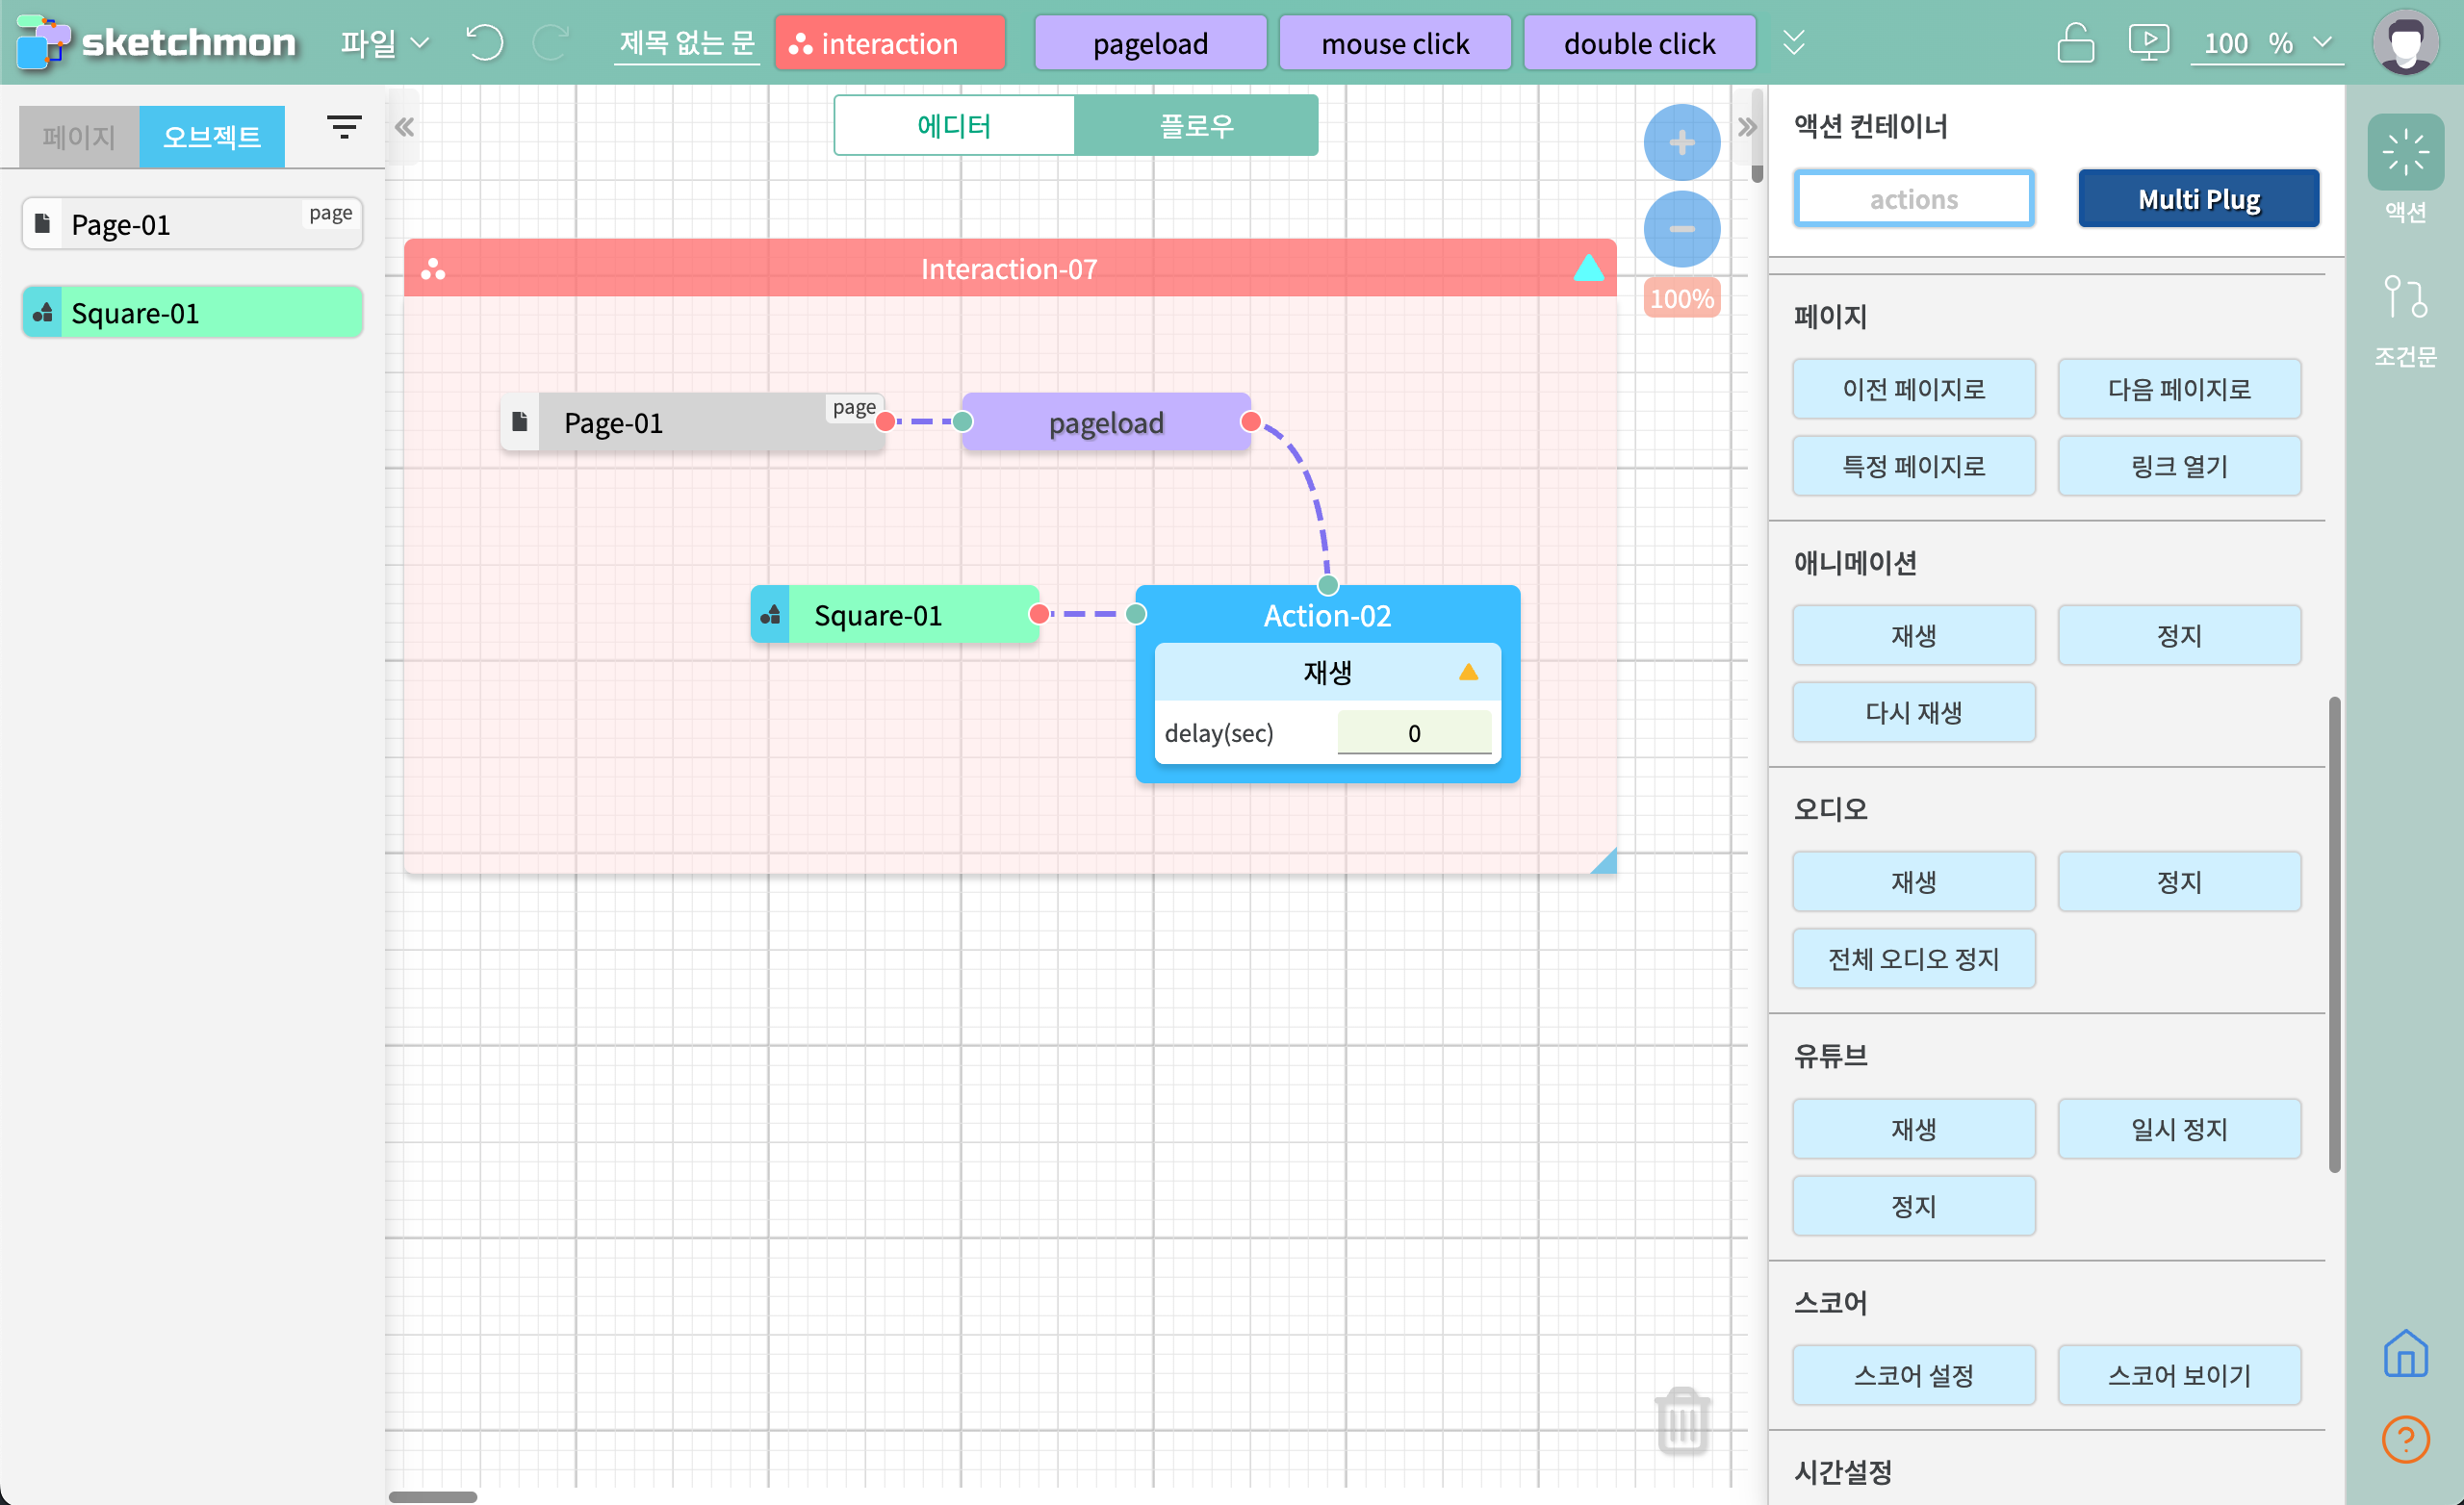Screen dimensions: 2464x1505
Task: Click the canvas zoom in plus button
Action: (1681, 142)
